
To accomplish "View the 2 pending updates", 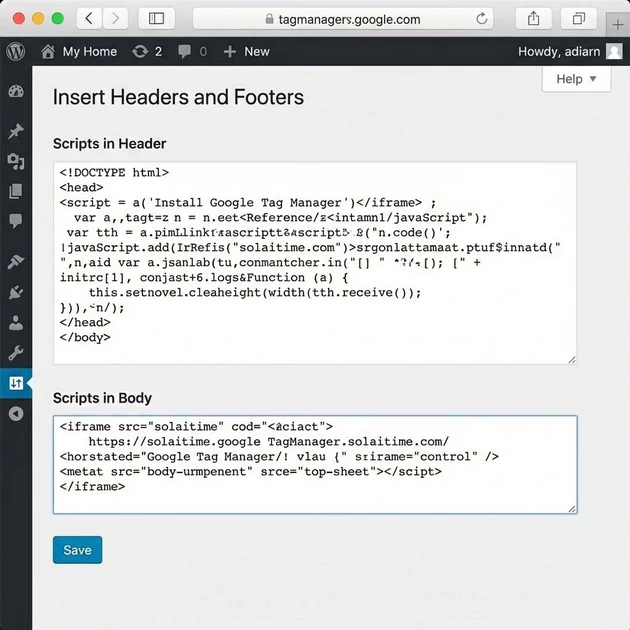I will pyautogui.click(x=147, y=51).
